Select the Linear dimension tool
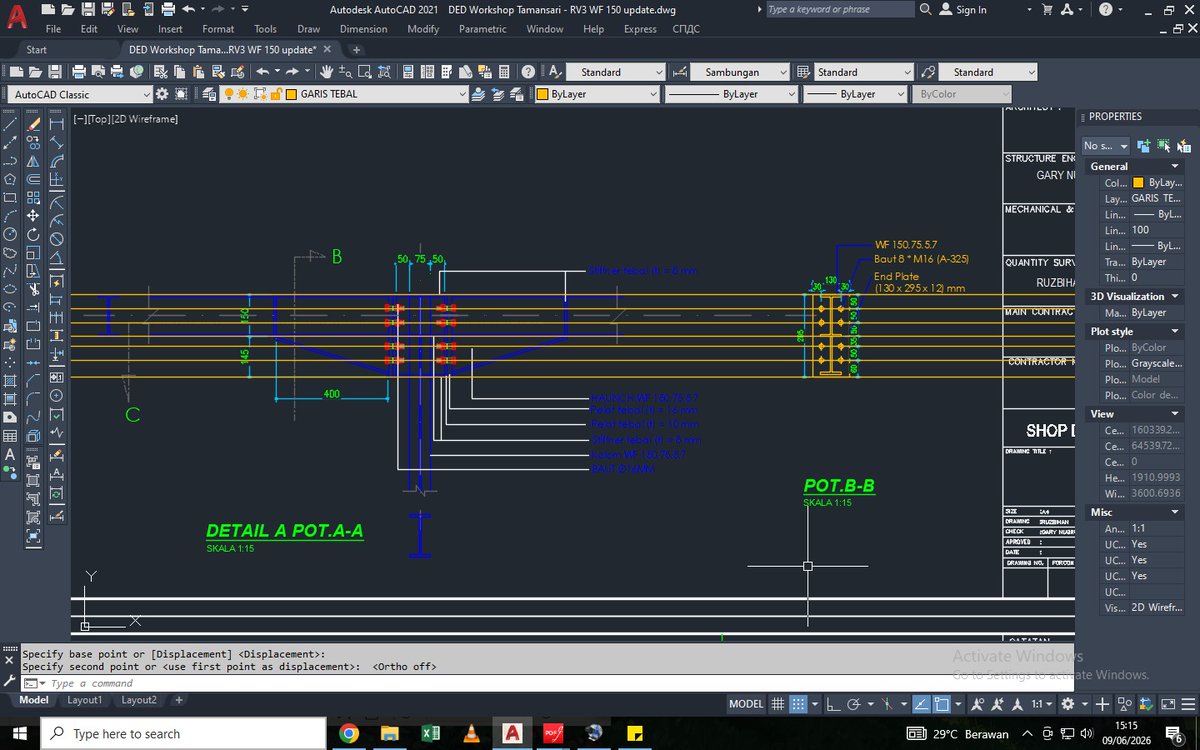This screenshot has height=750, width=1200. coord(56,124)
